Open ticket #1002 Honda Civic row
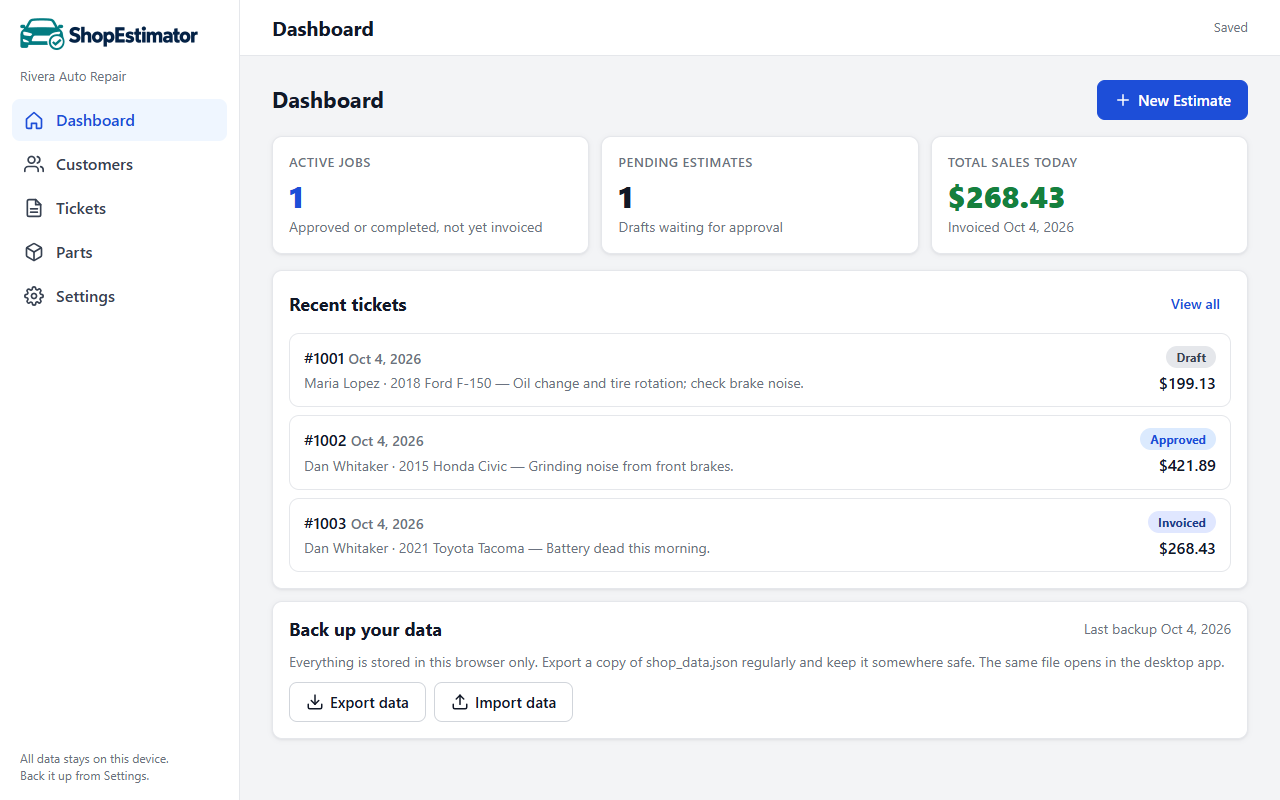Viewport: 1280px width, 800px height. click(x=760, y=453)
